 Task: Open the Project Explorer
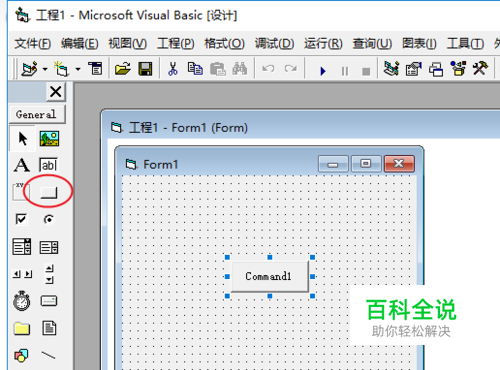pos(391,69)
